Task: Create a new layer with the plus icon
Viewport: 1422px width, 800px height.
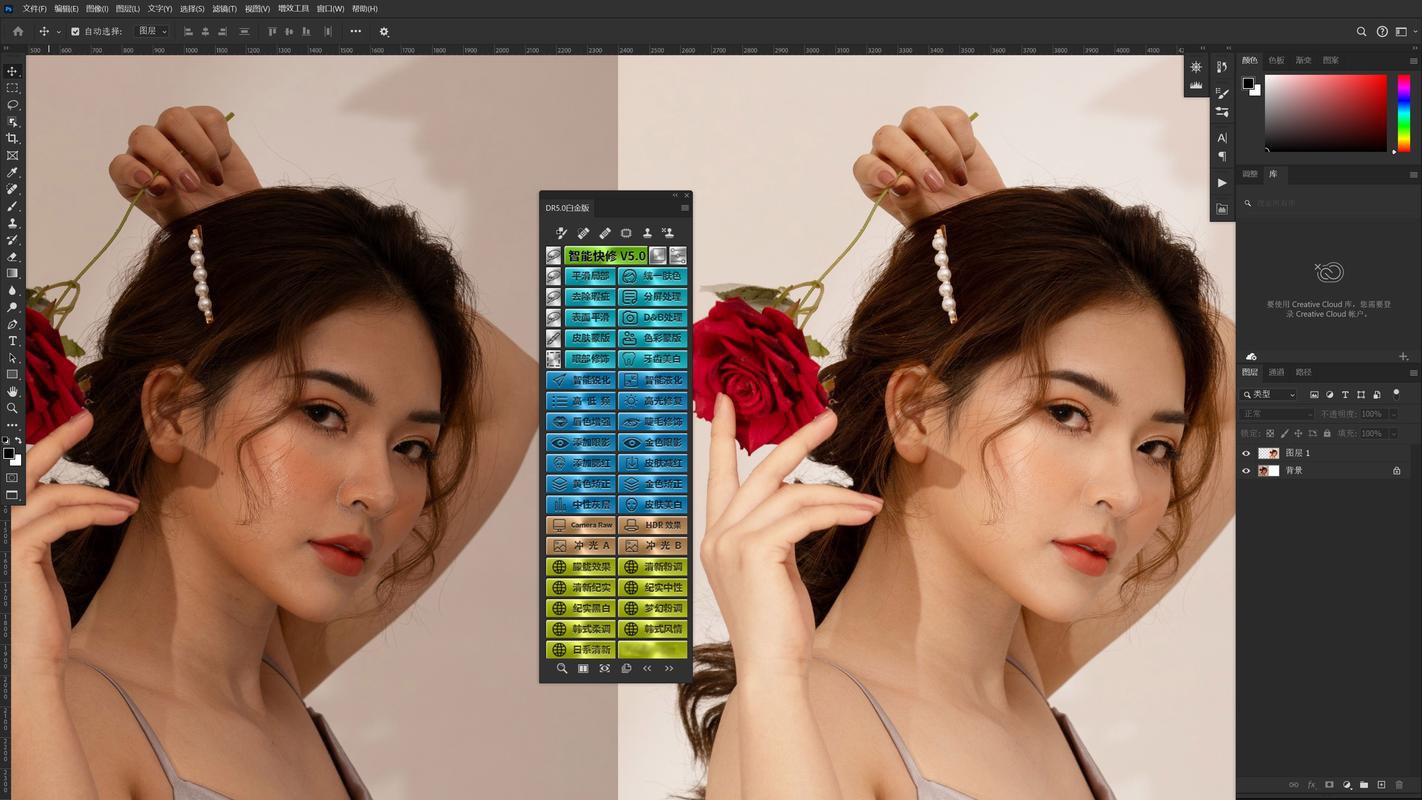Action: tap(1381, 785)
